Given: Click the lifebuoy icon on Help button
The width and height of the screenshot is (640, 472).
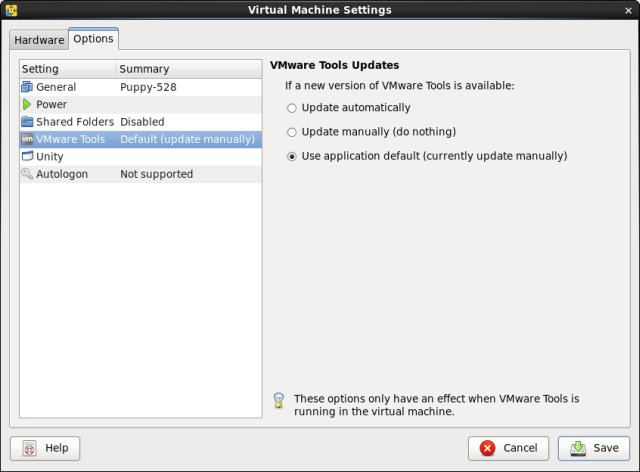Looking at the screenshot, I should point(30,448).
